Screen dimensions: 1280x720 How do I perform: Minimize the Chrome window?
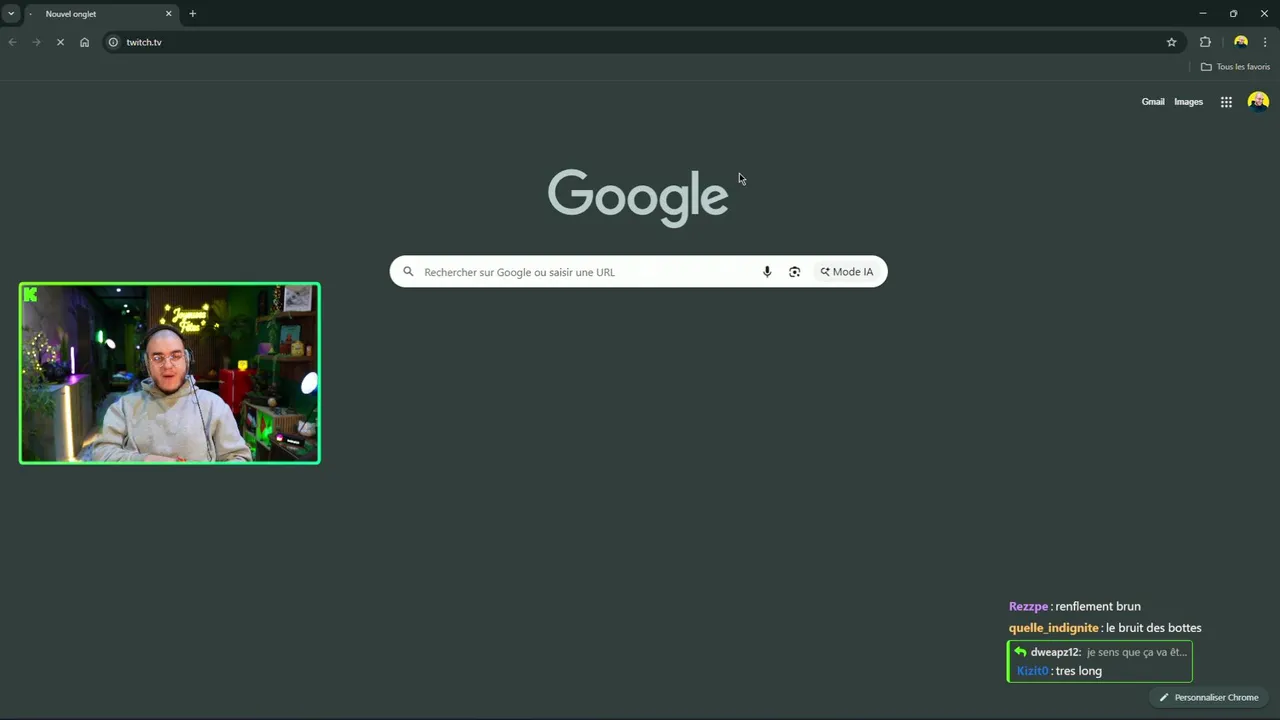click(x=1202, y=14)
